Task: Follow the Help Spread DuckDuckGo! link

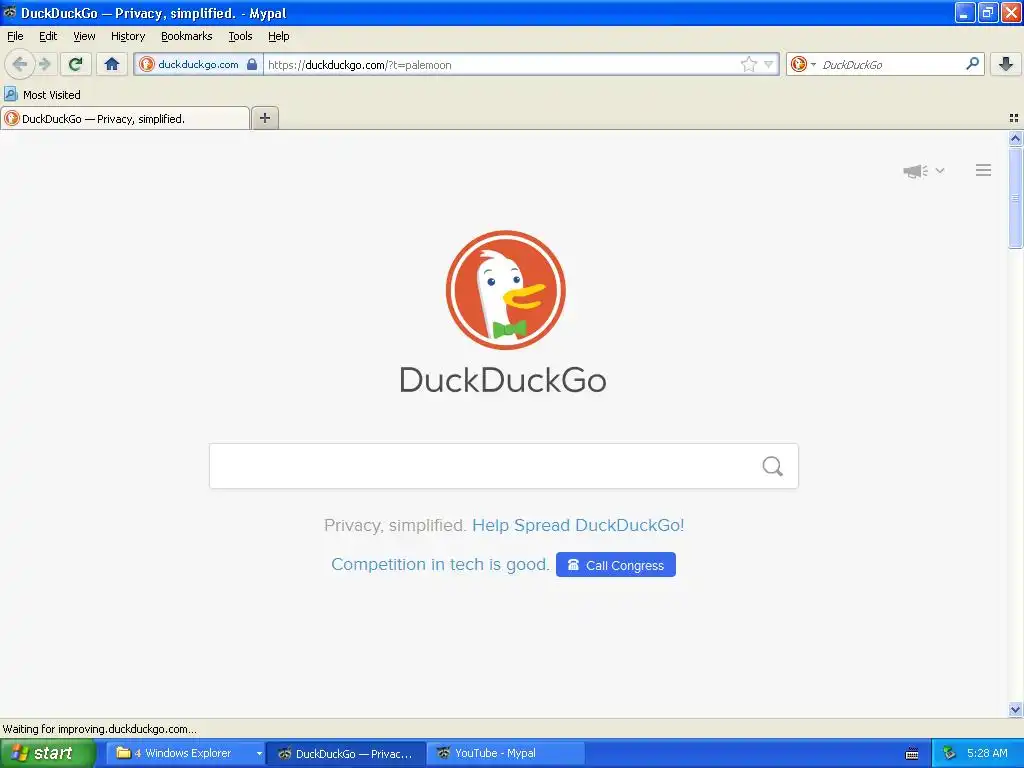Action: click(x=578, y=525)
